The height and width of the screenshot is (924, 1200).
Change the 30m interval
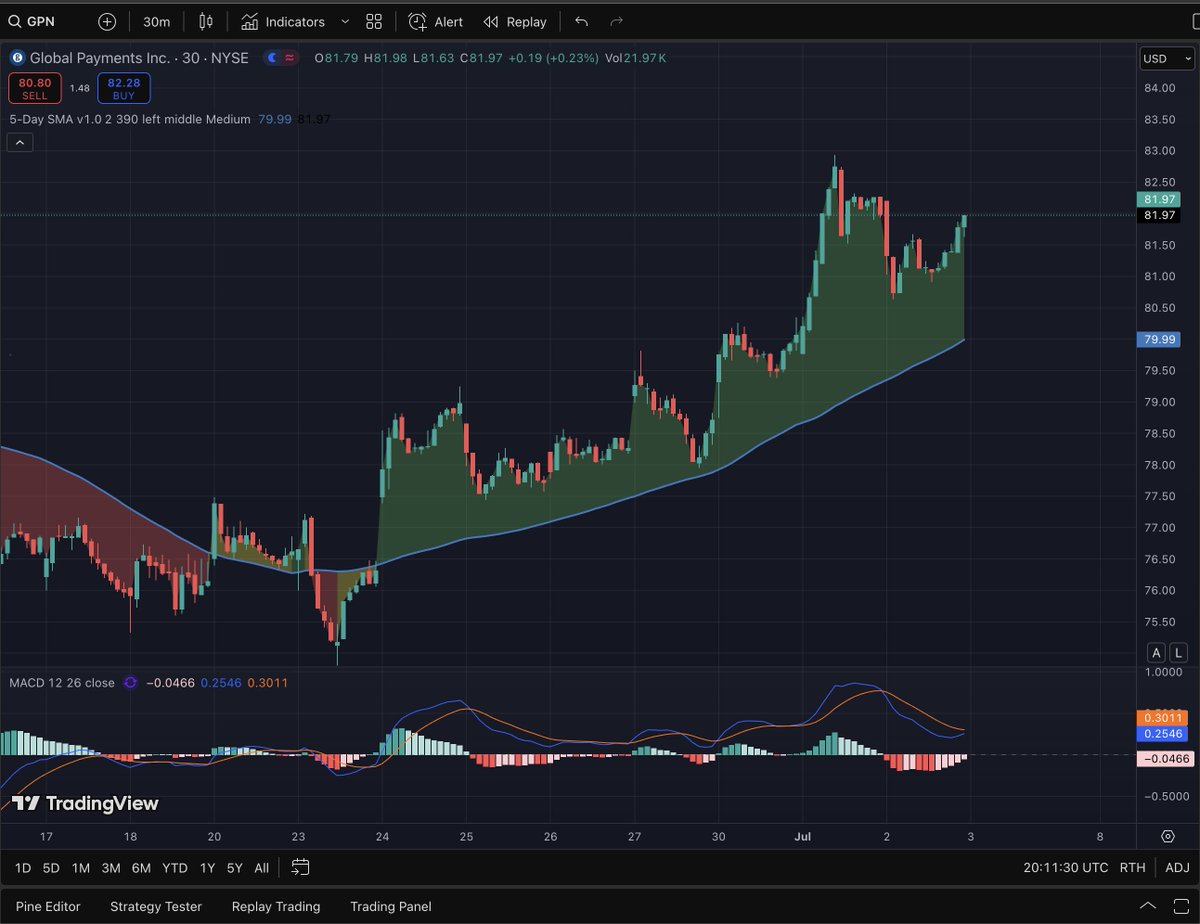coord(156,21)
